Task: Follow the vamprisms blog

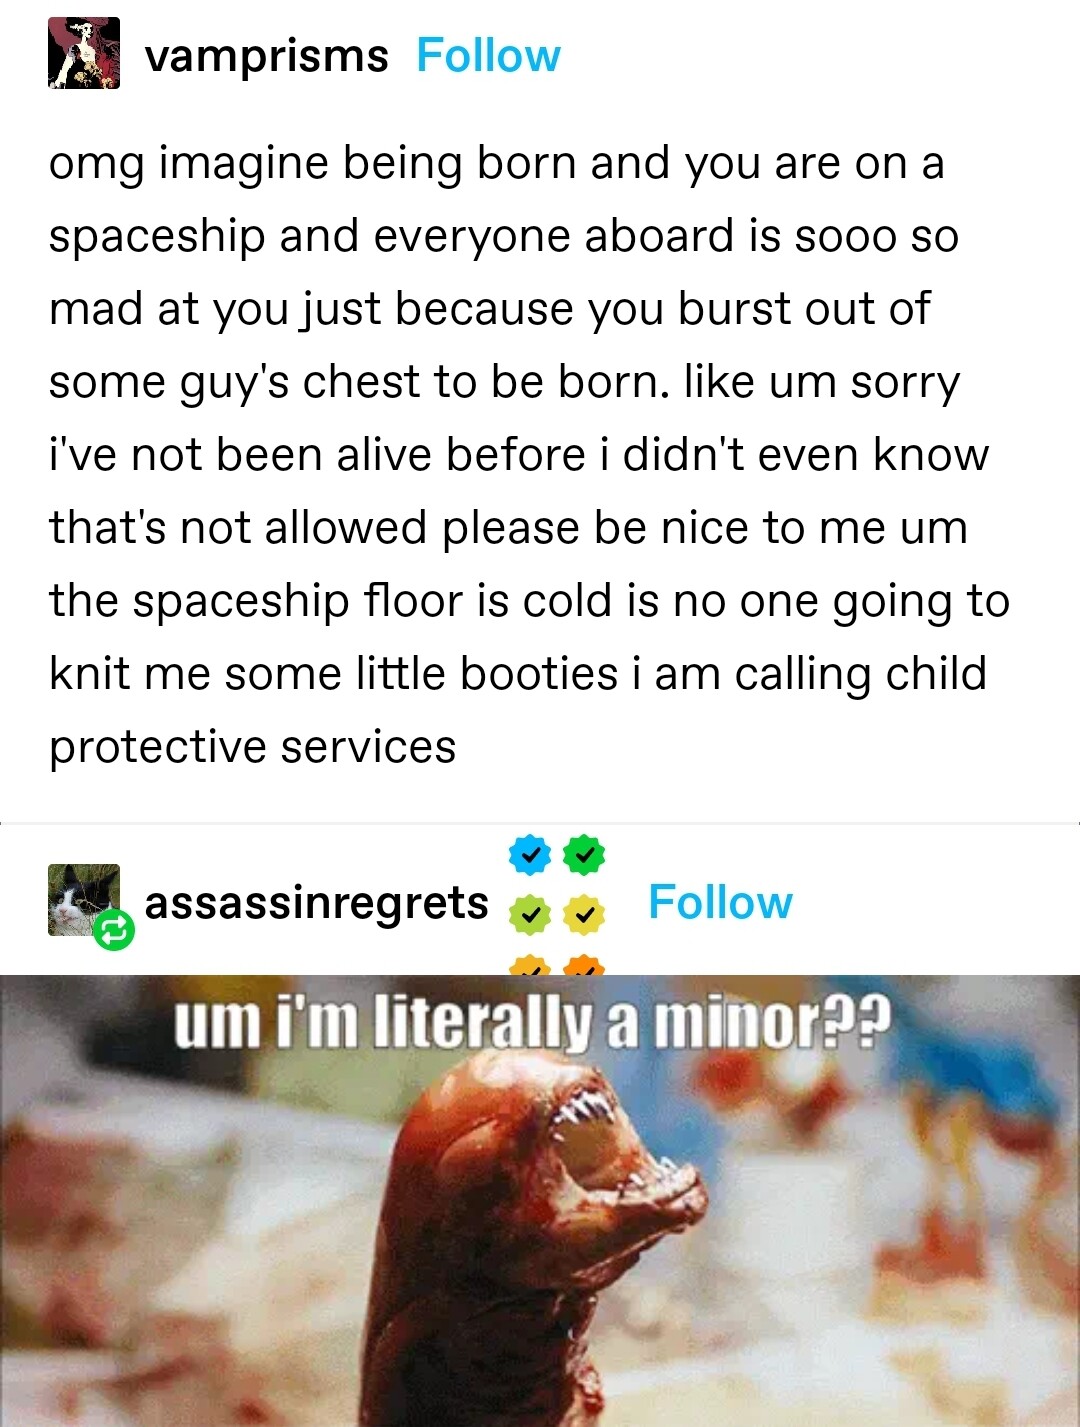Action: point(488,55)
